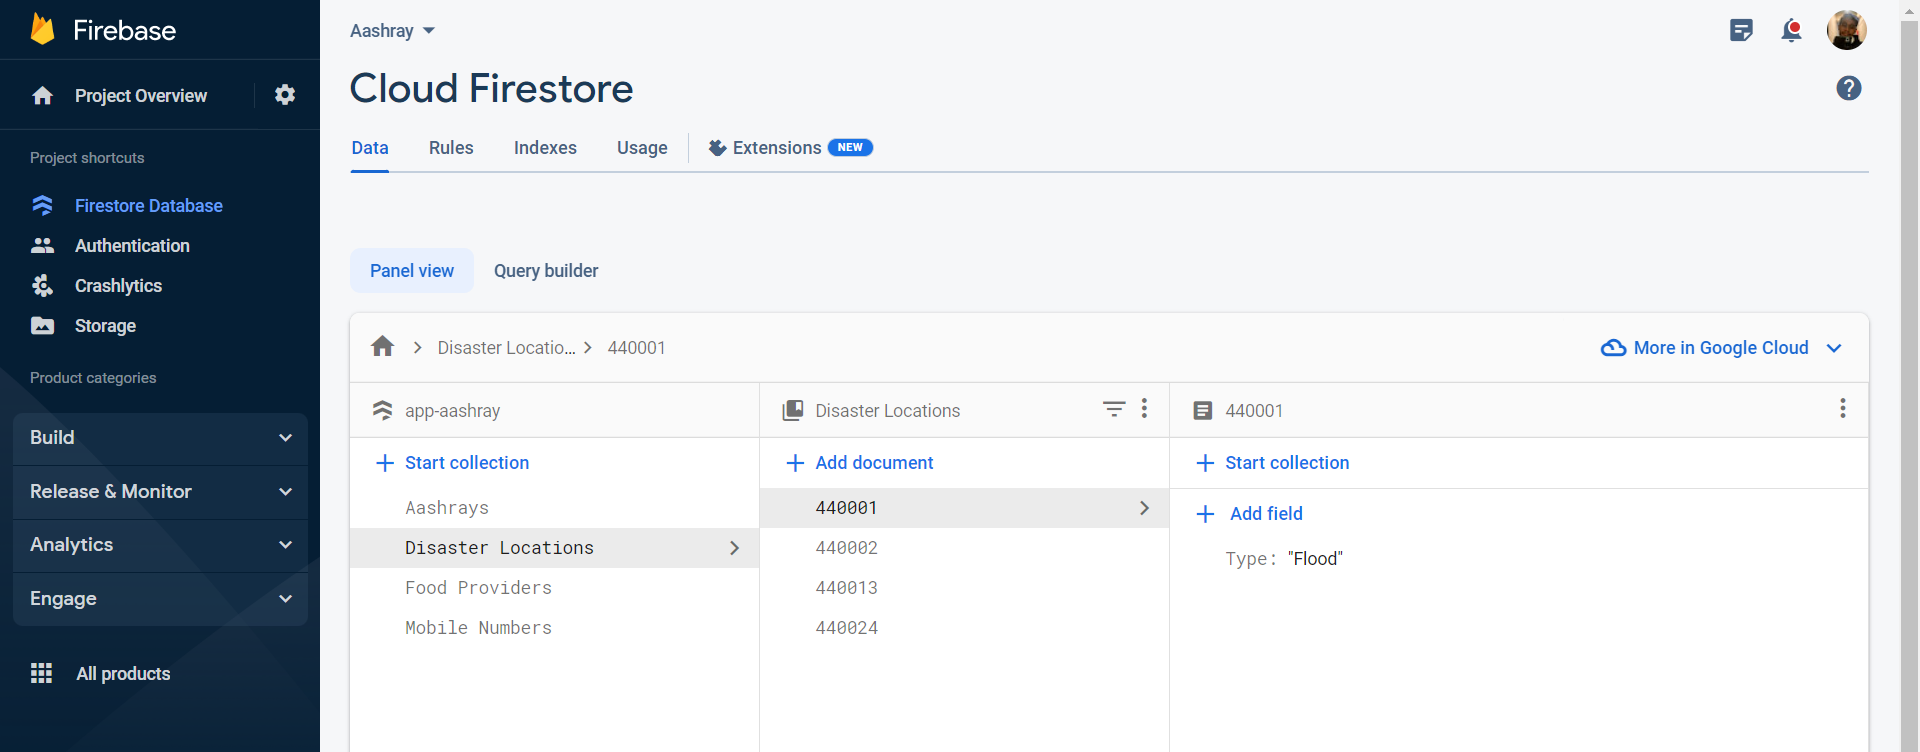Go to root via breadcrumb home icon

[x=382, y=347]
